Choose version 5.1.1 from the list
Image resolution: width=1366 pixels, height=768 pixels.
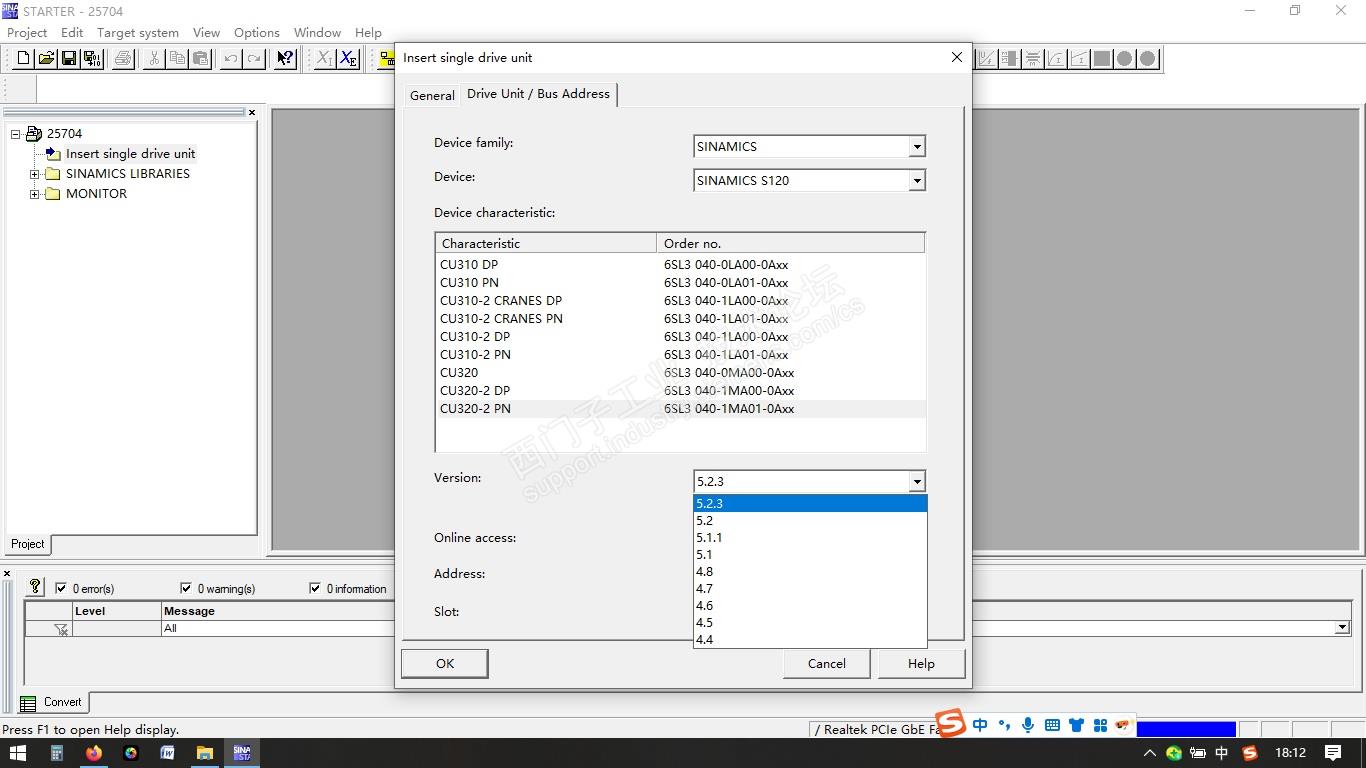click(x=810, y=538)
